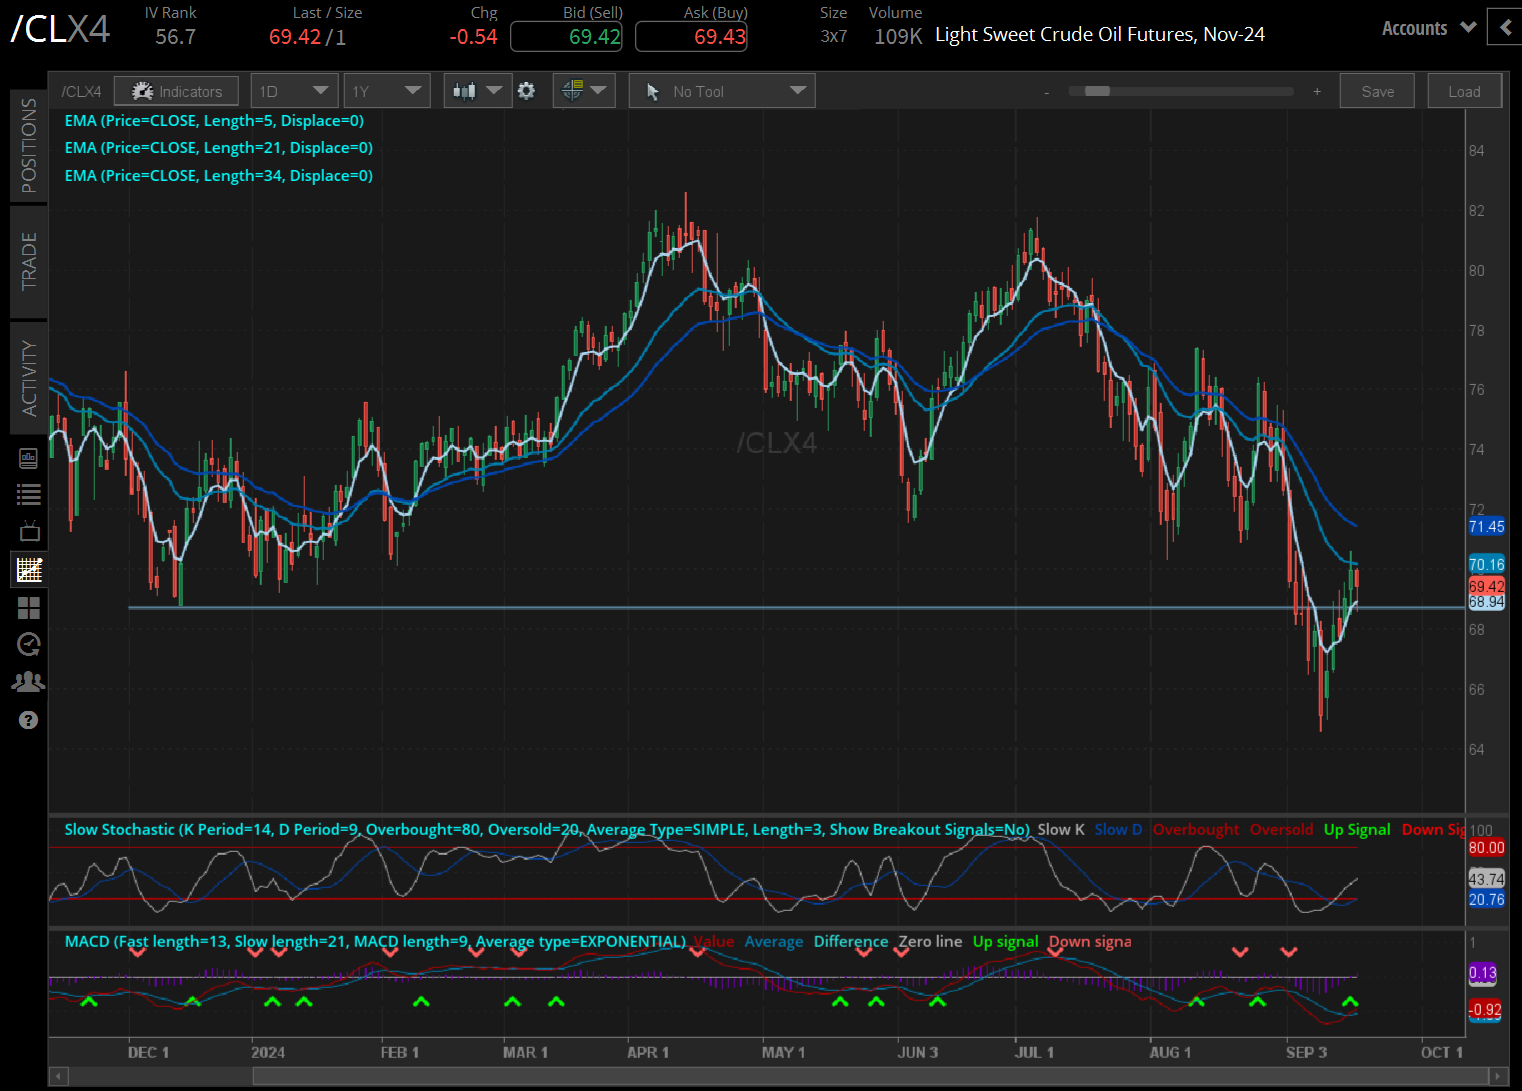This screenshot has height=1091, width=1522.
Task: Click the Ask (Buy) price 69.43 box
Action: coord(691,37)
